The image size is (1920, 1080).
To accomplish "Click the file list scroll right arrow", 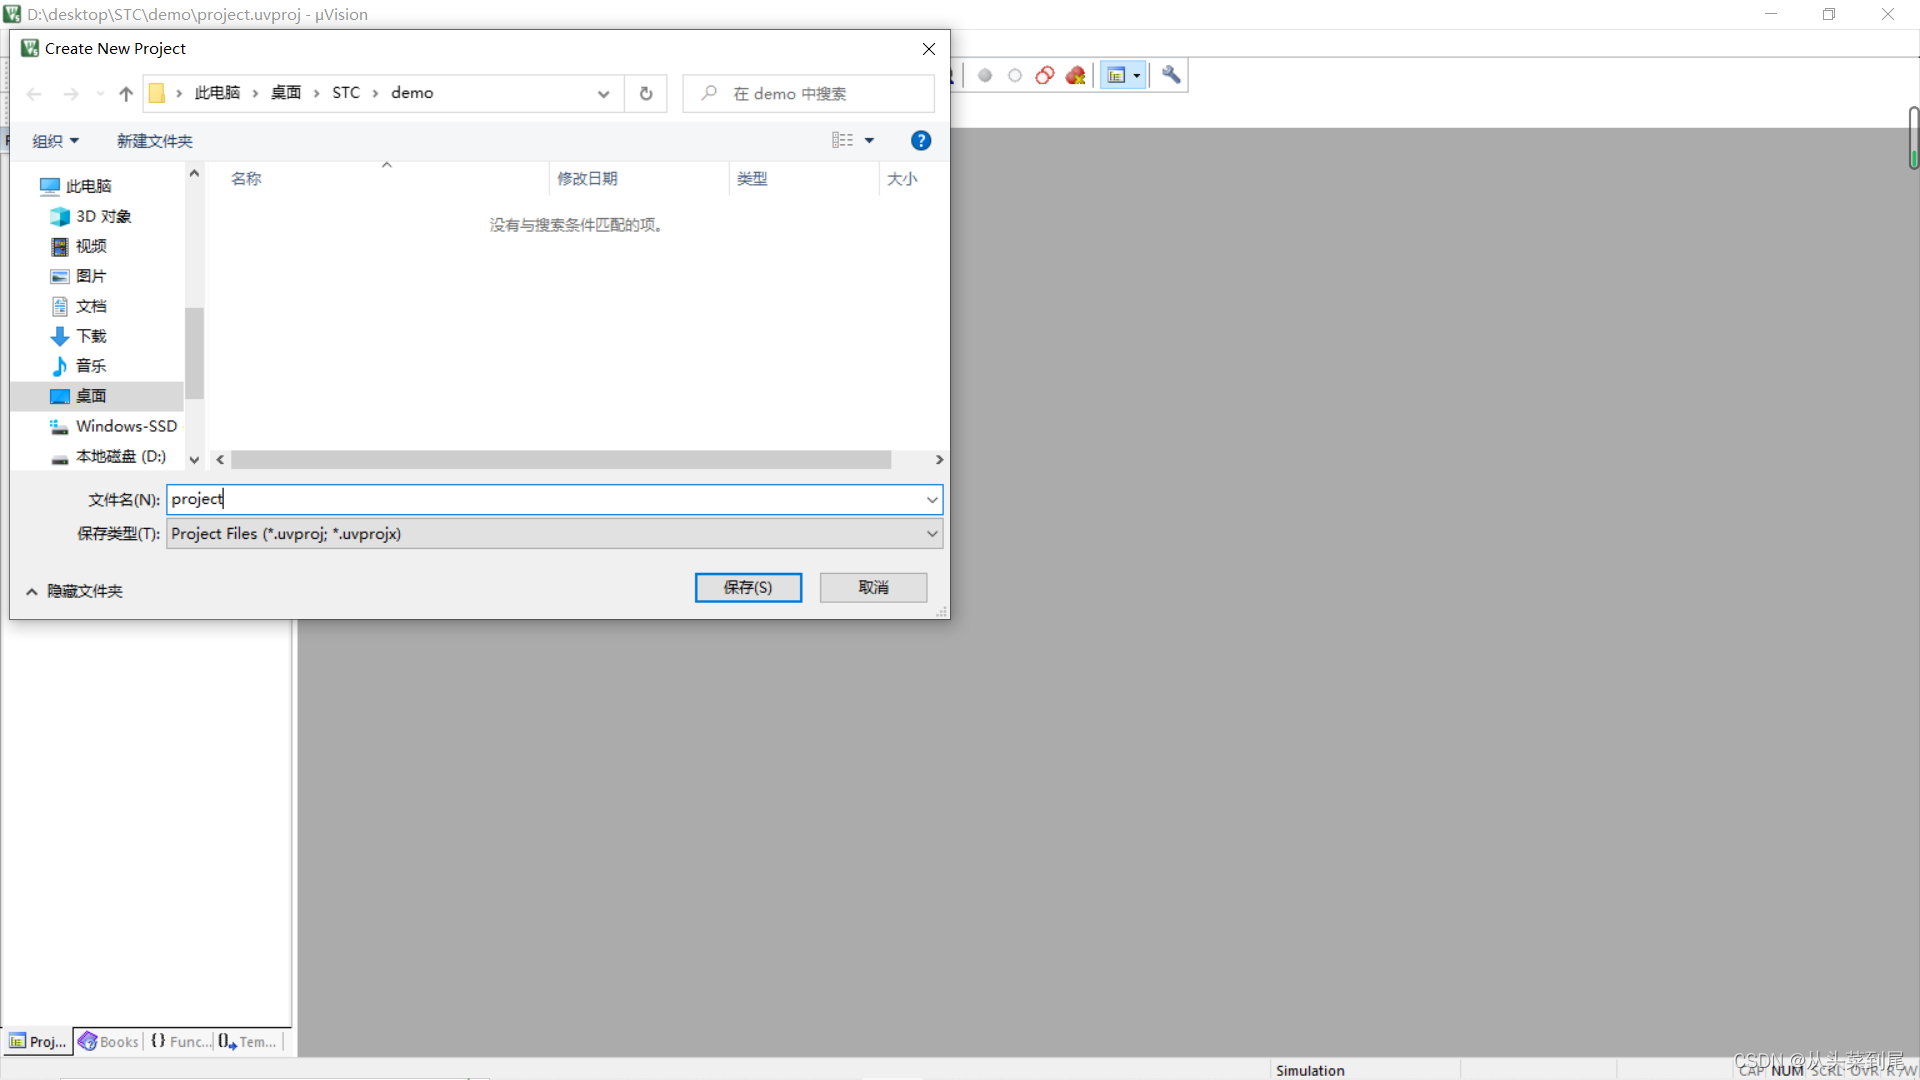I will point(939,460).
